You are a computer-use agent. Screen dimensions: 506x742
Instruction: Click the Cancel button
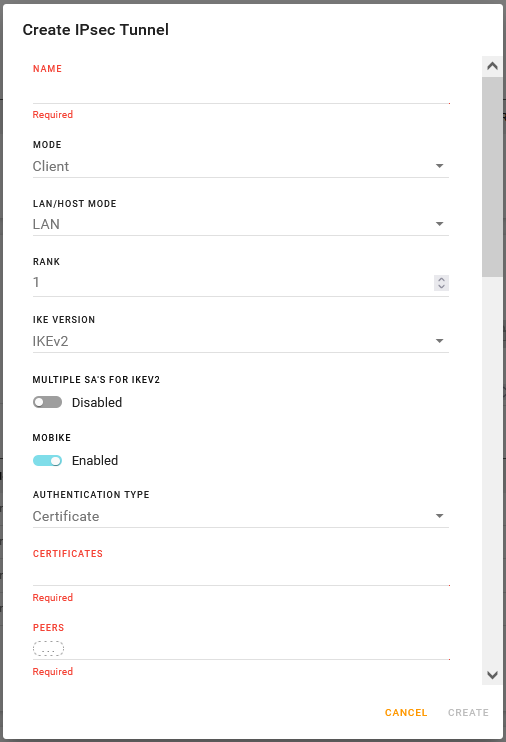[x=406, y=713]
